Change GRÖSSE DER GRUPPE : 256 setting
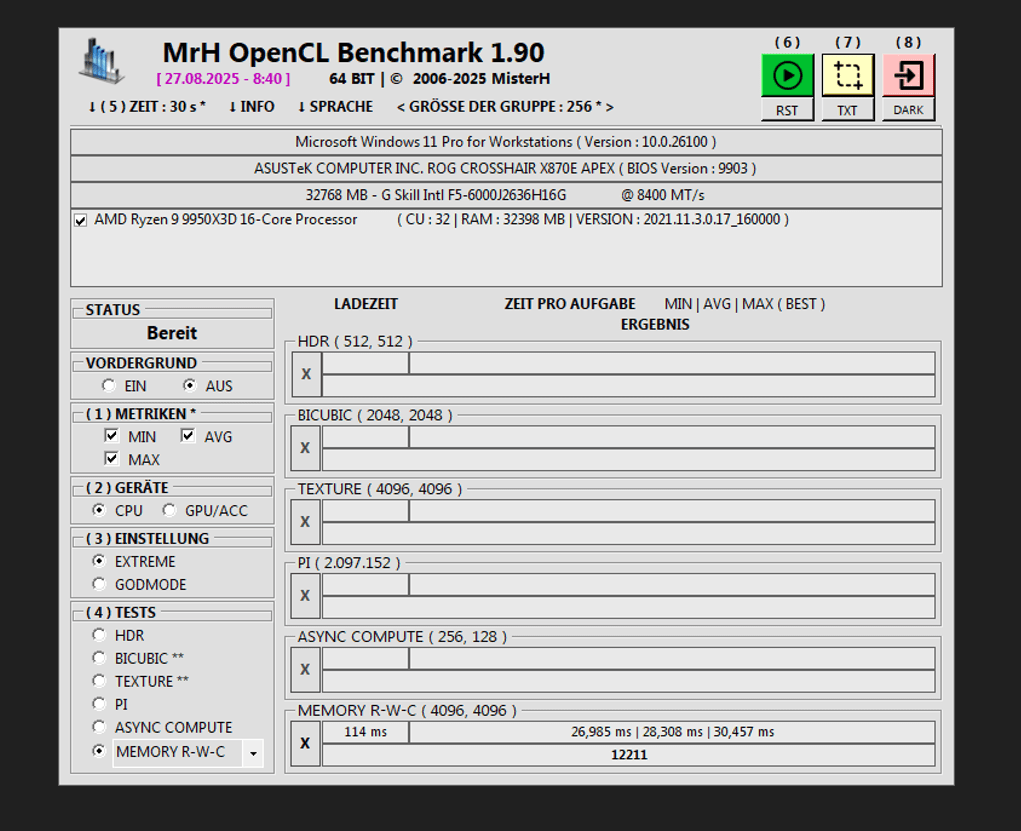Viewport: 1021px width, 831px height. [505, 107]
